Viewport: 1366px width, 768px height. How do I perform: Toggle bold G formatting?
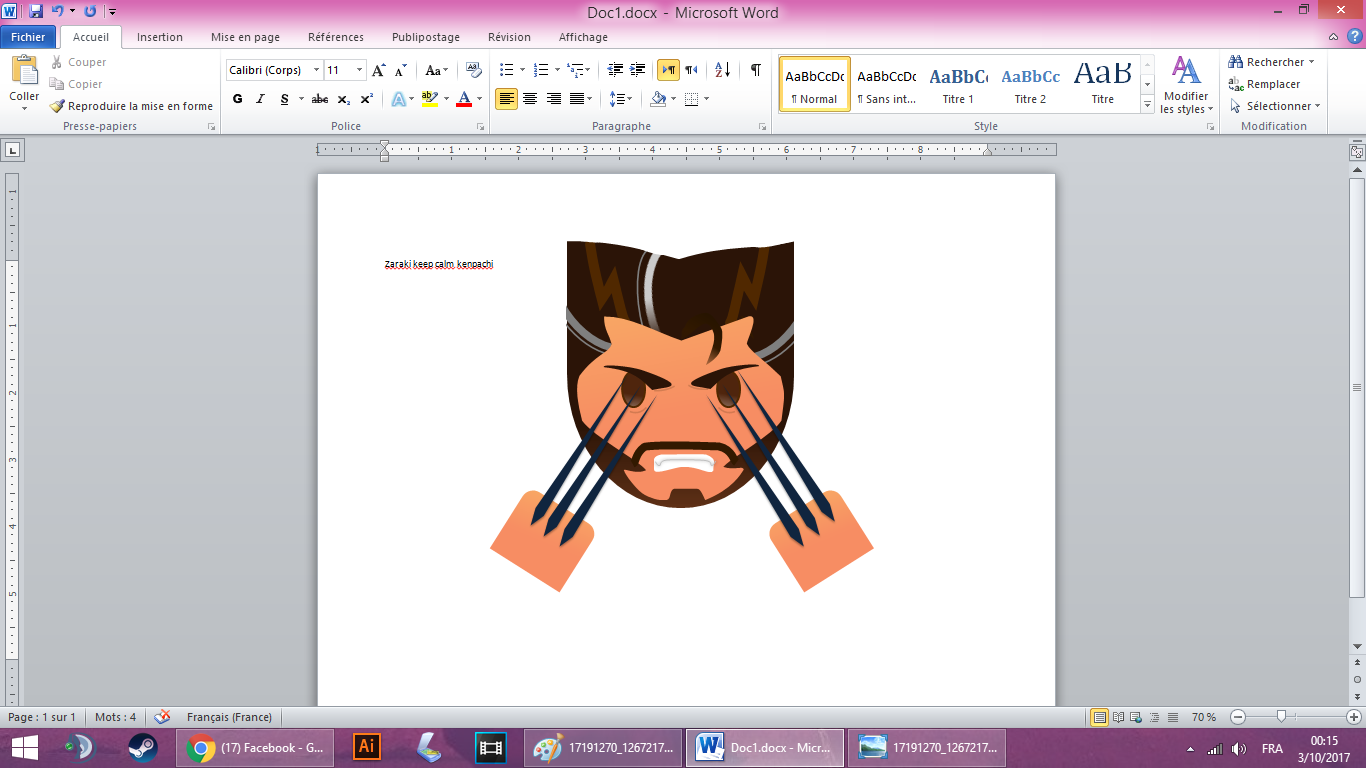(238, 99)
